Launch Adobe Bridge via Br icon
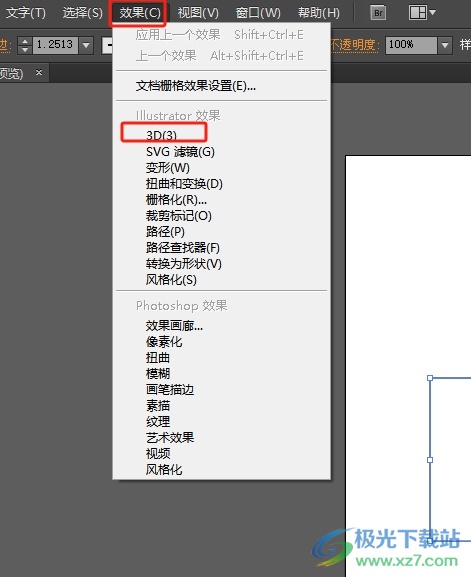This screenshot has height=577, width=471. (378, 13)
